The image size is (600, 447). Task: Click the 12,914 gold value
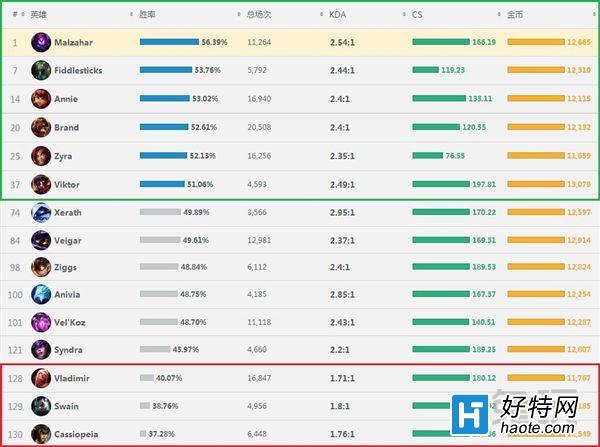click(579, 240)
